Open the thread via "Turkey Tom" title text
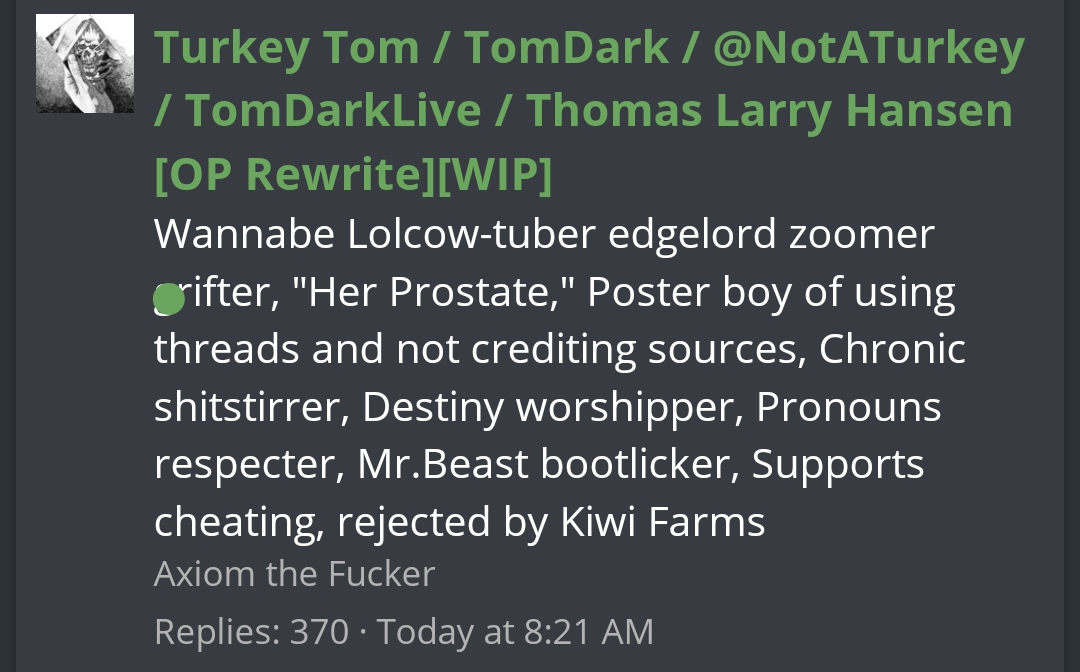Image resolution: width=1080 pixels, height=672 pixels. tap(286, 48)
